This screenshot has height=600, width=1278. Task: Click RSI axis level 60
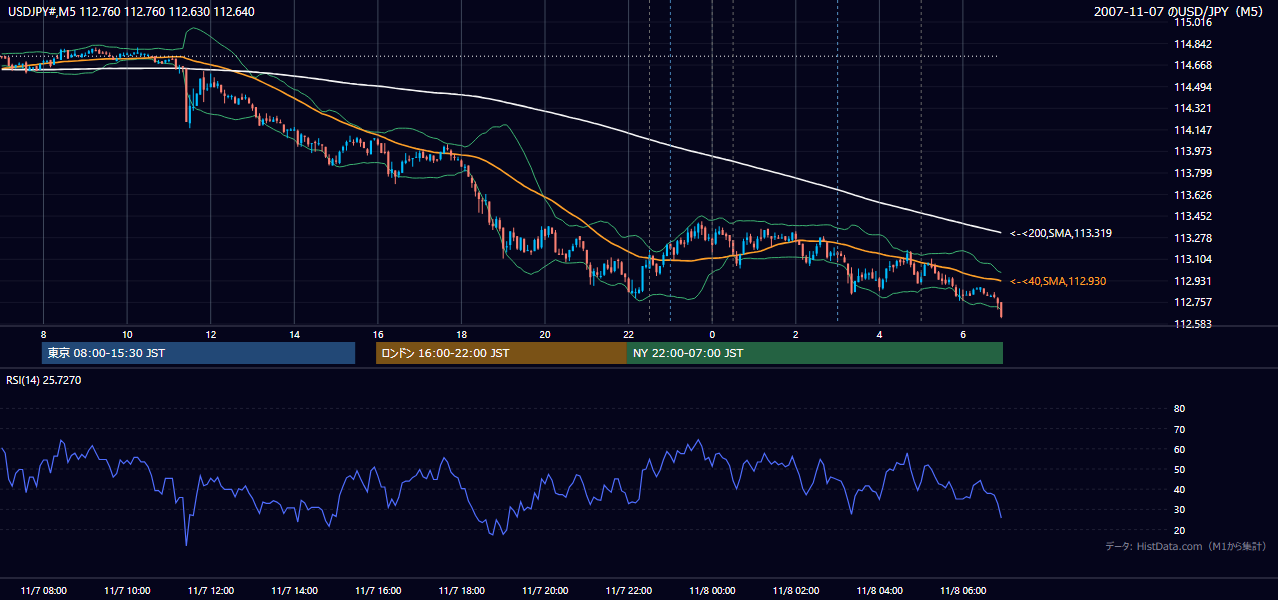click(x=1179, y=449)
